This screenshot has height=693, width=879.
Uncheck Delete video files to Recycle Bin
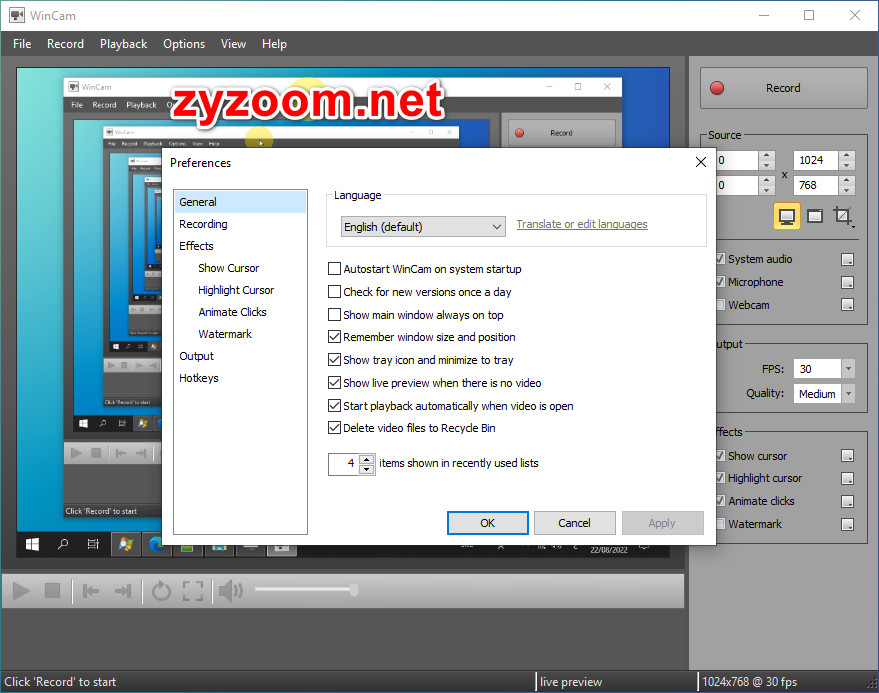tap(334, 428)
